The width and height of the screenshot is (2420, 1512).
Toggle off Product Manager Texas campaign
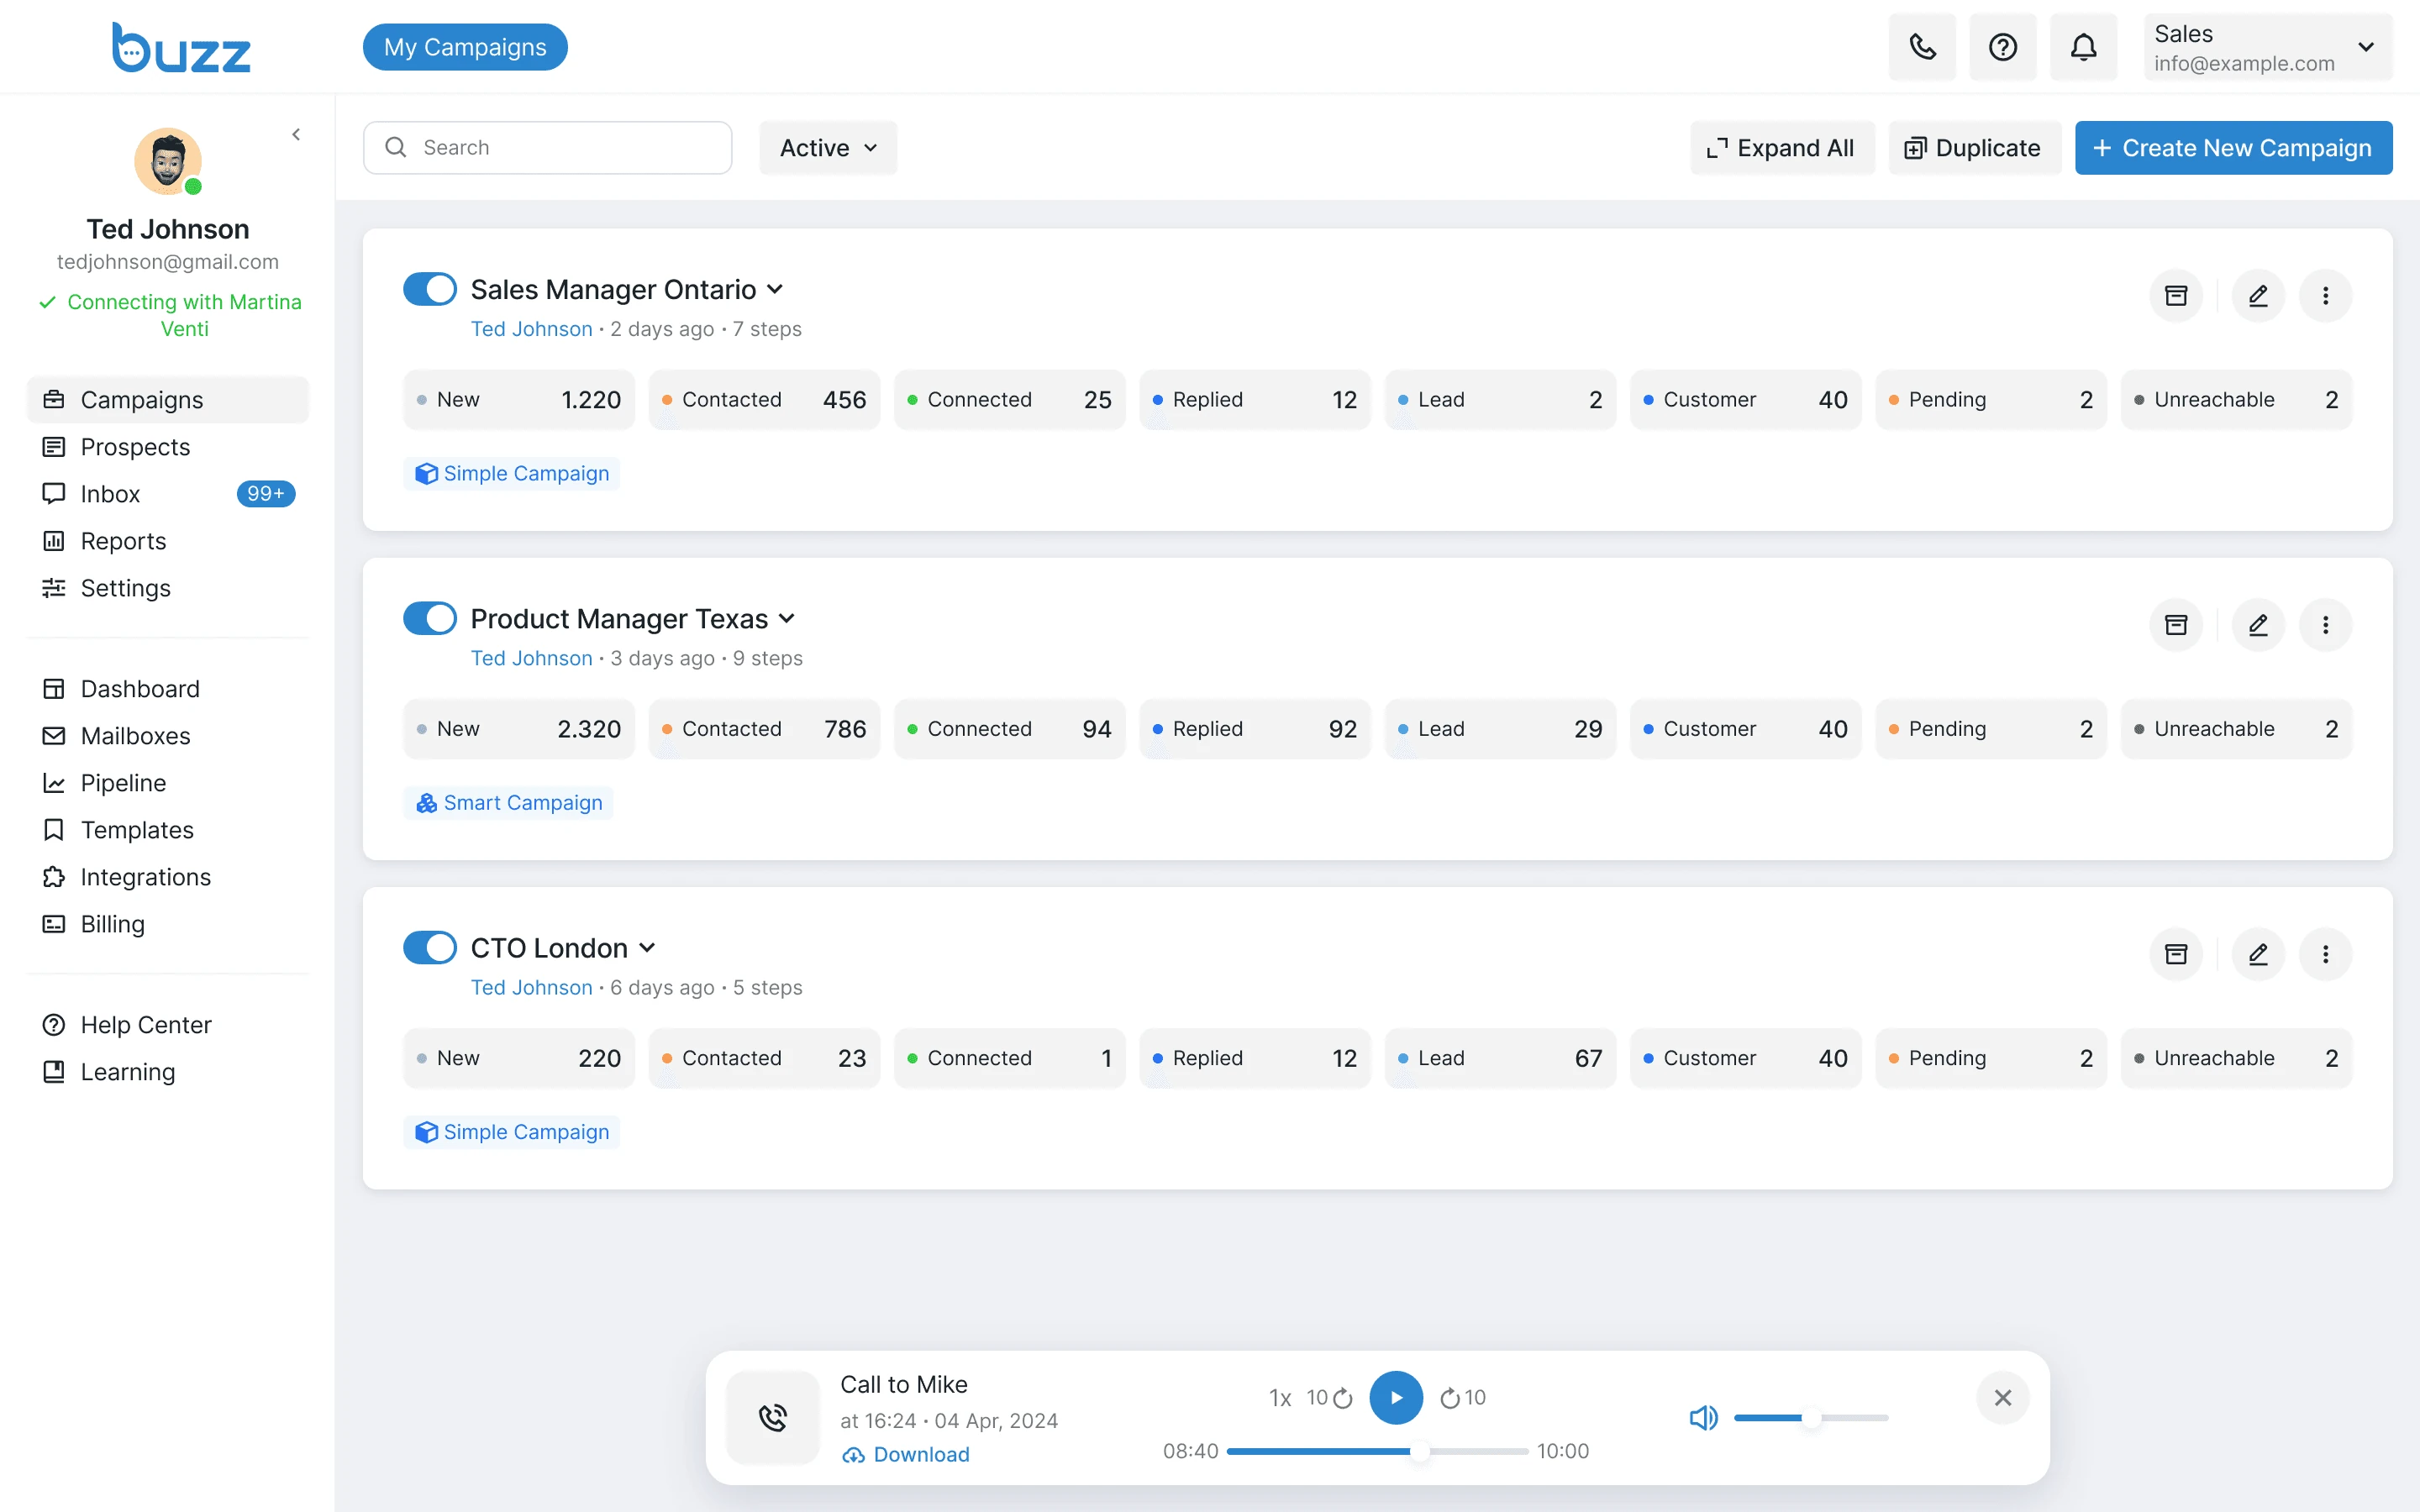coord(430,618)
